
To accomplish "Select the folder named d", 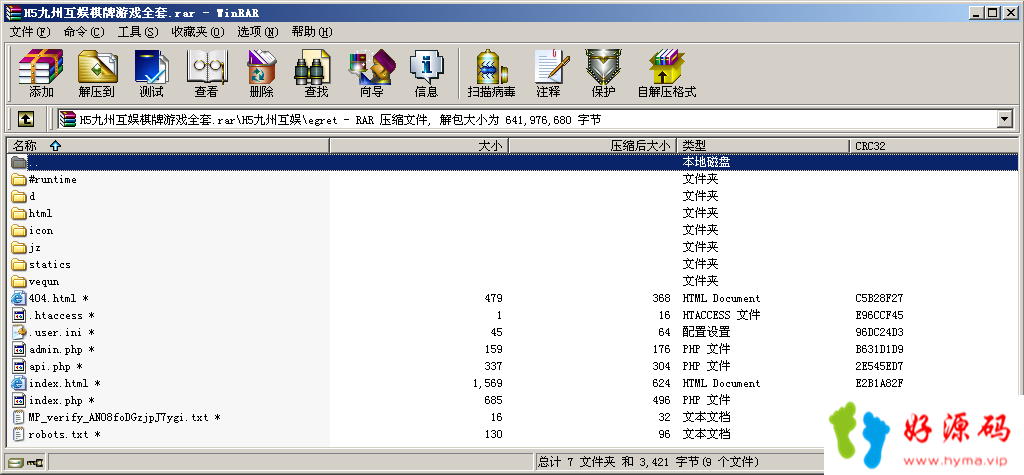I will 32,196.
